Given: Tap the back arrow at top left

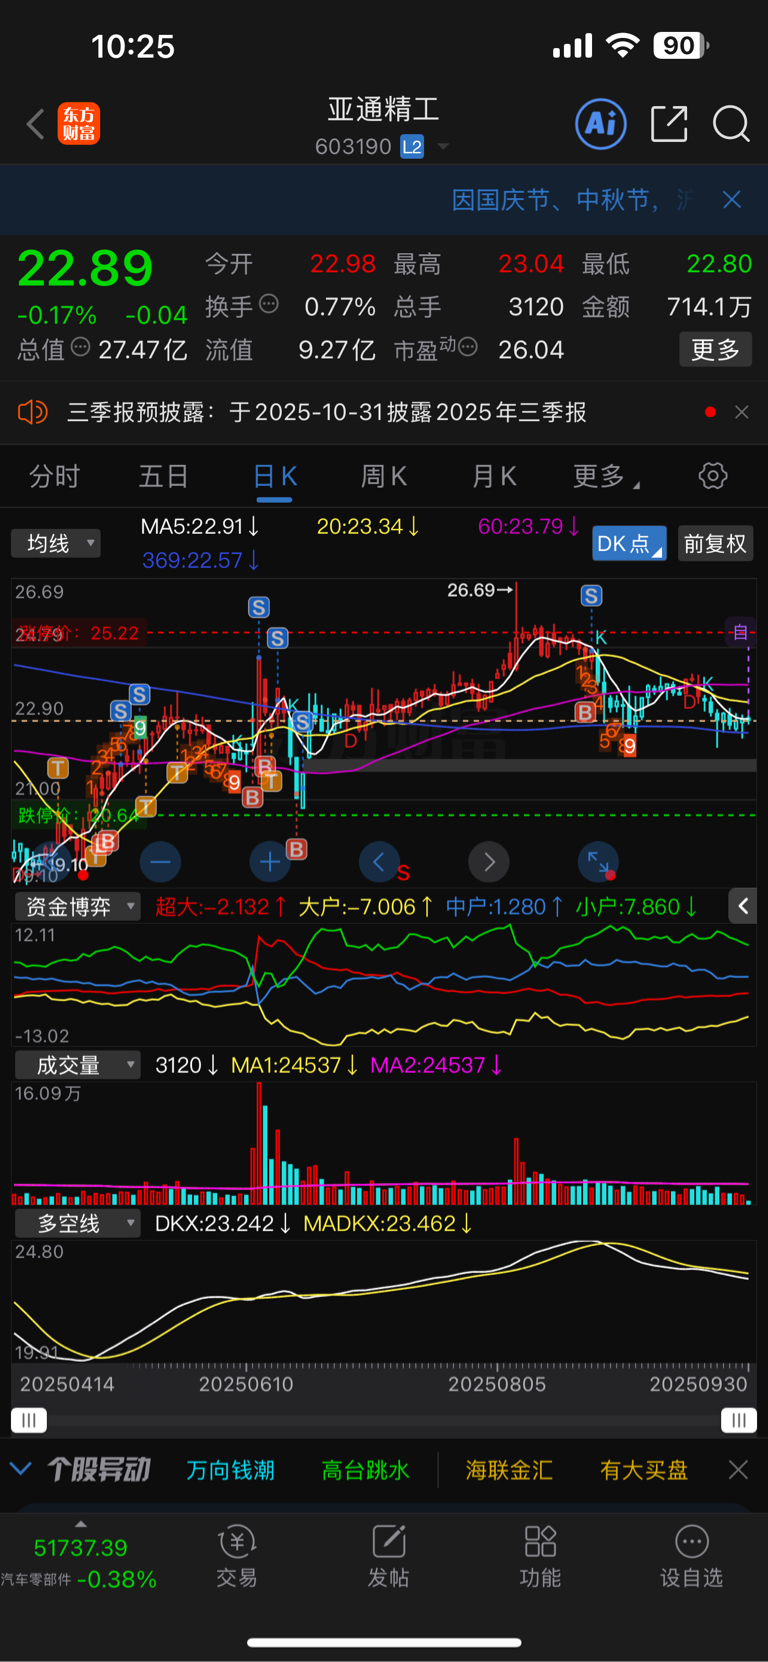Looking at the screenshot, I should pos(35,124).
